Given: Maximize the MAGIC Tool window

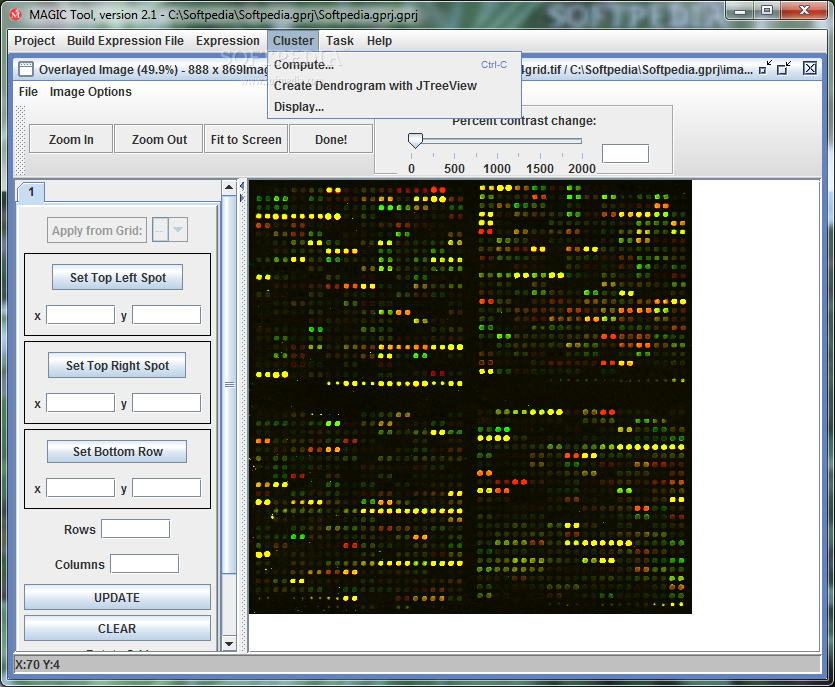Looking at the screenshot, I should [767, 10].
